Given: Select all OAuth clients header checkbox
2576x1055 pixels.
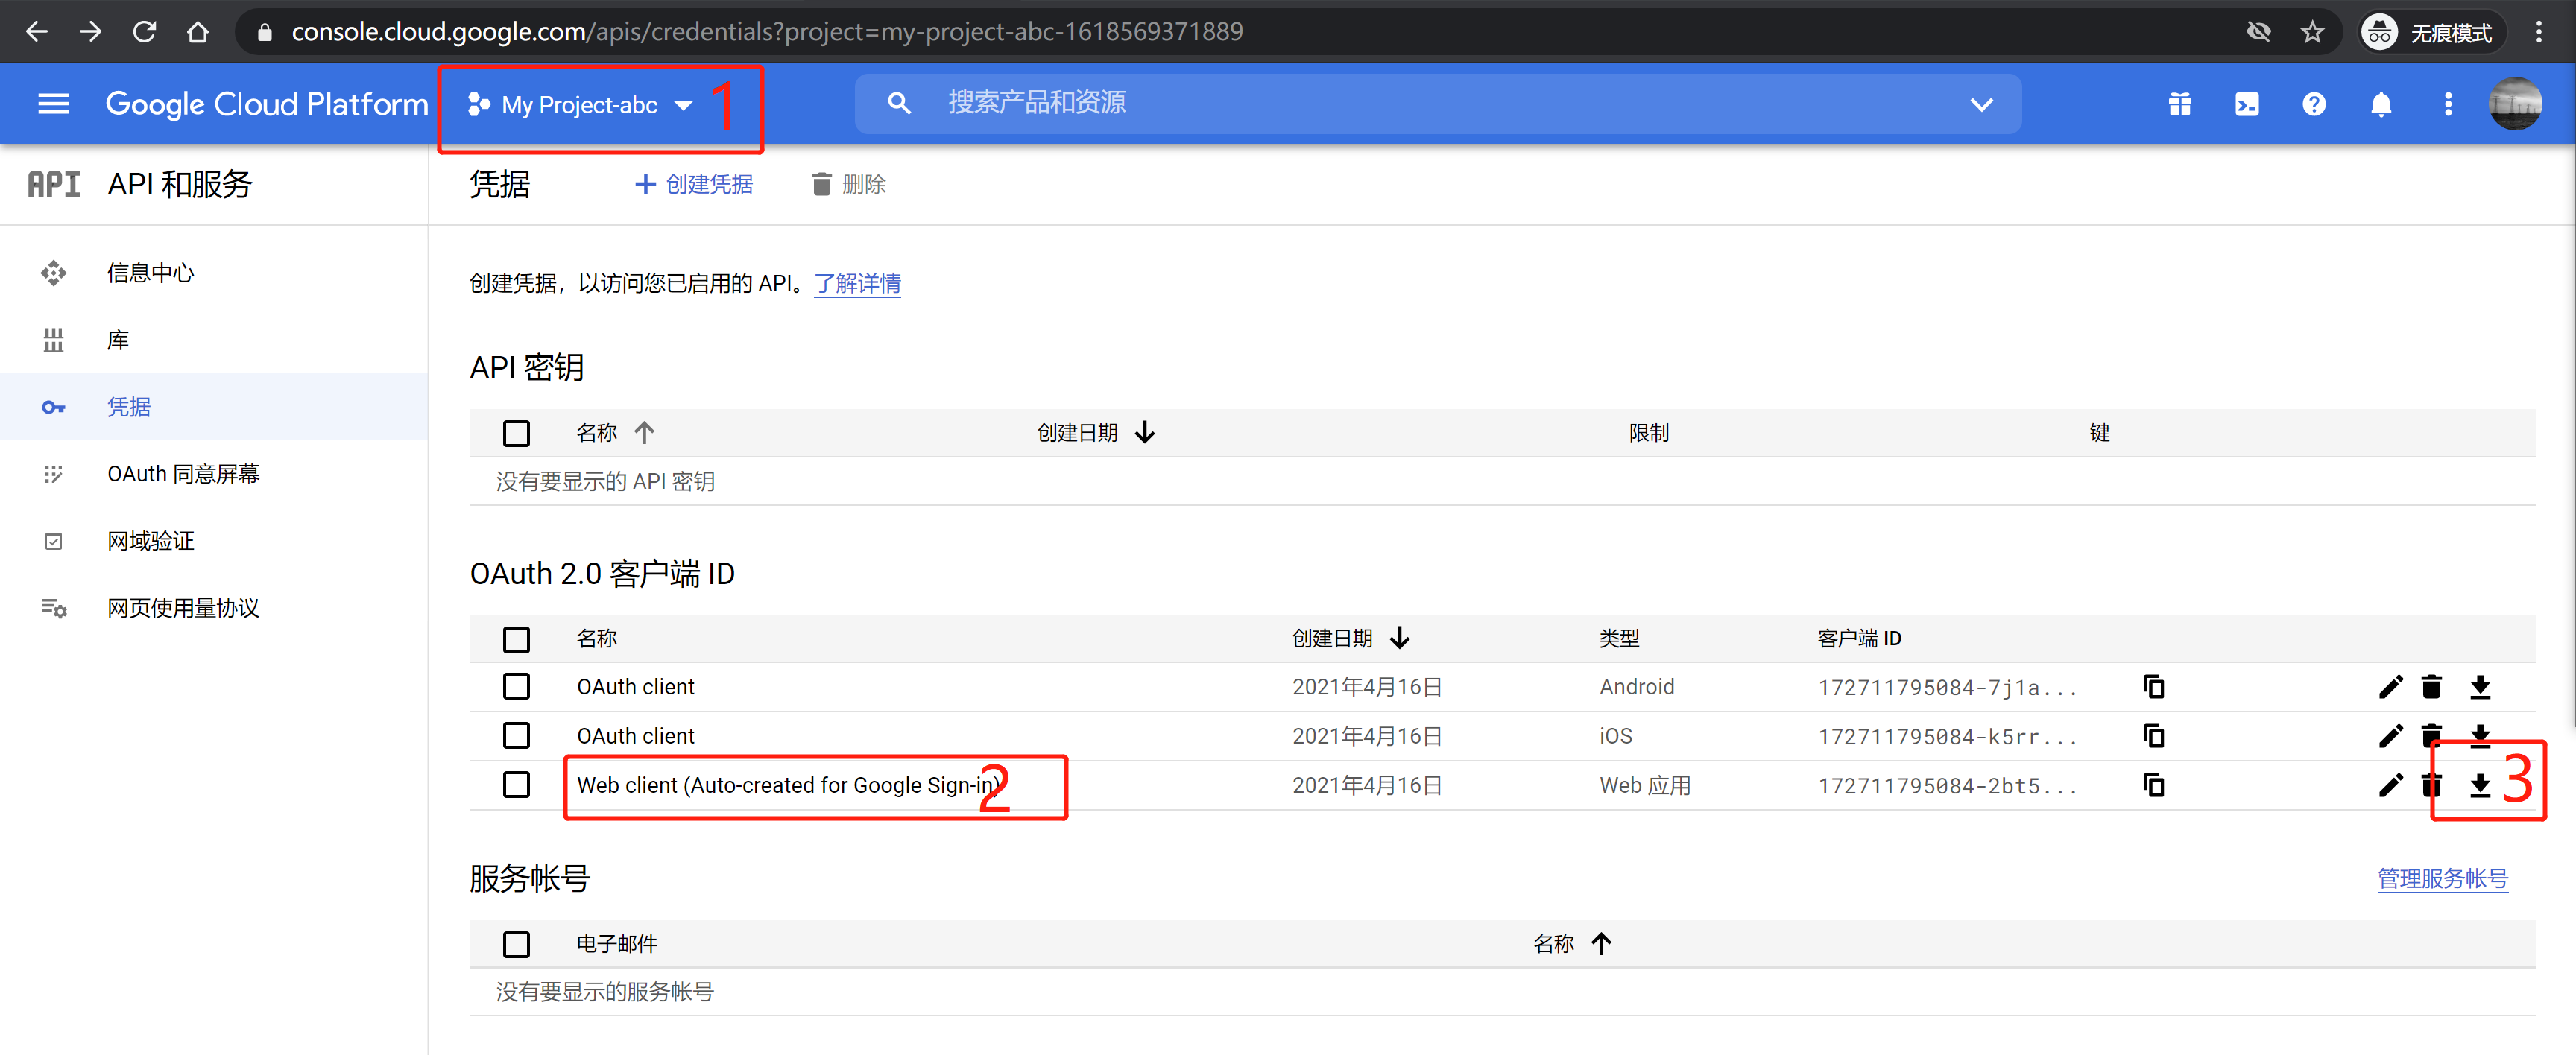Looking at the screenshot, I should click(x=516, y=639).
